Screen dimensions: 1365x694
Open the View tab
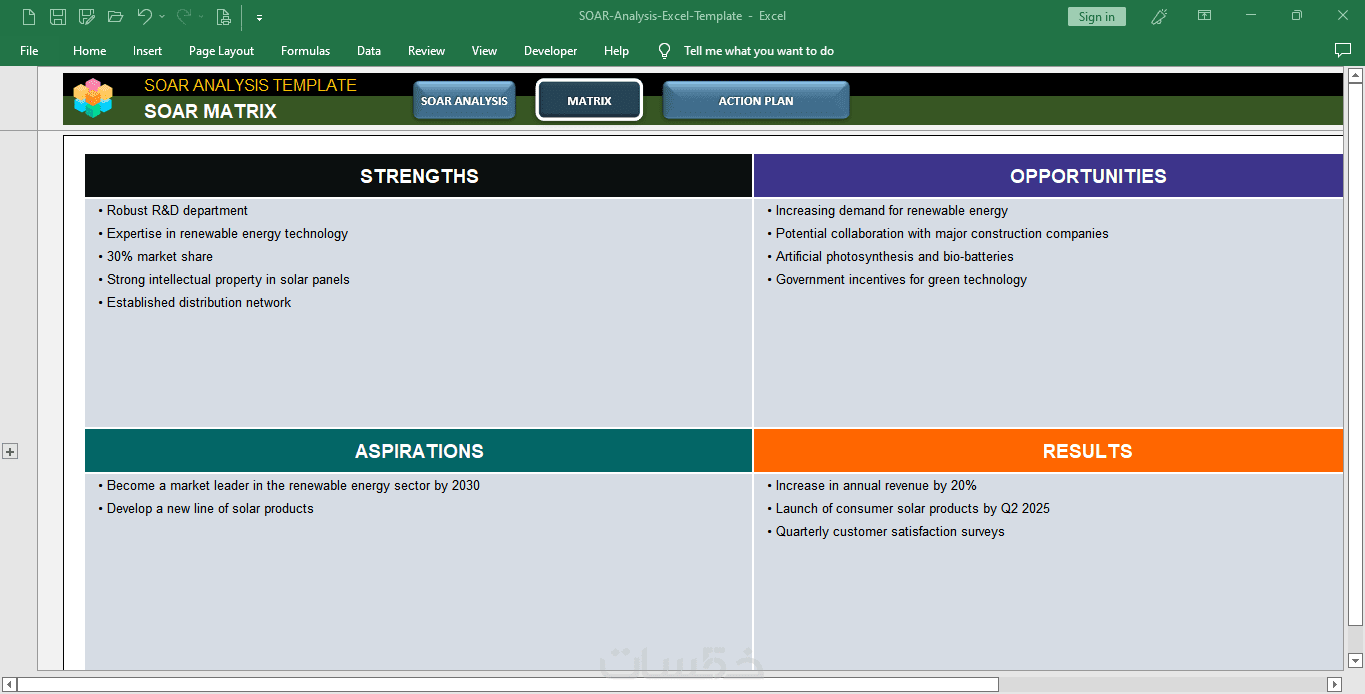(484, 50)
